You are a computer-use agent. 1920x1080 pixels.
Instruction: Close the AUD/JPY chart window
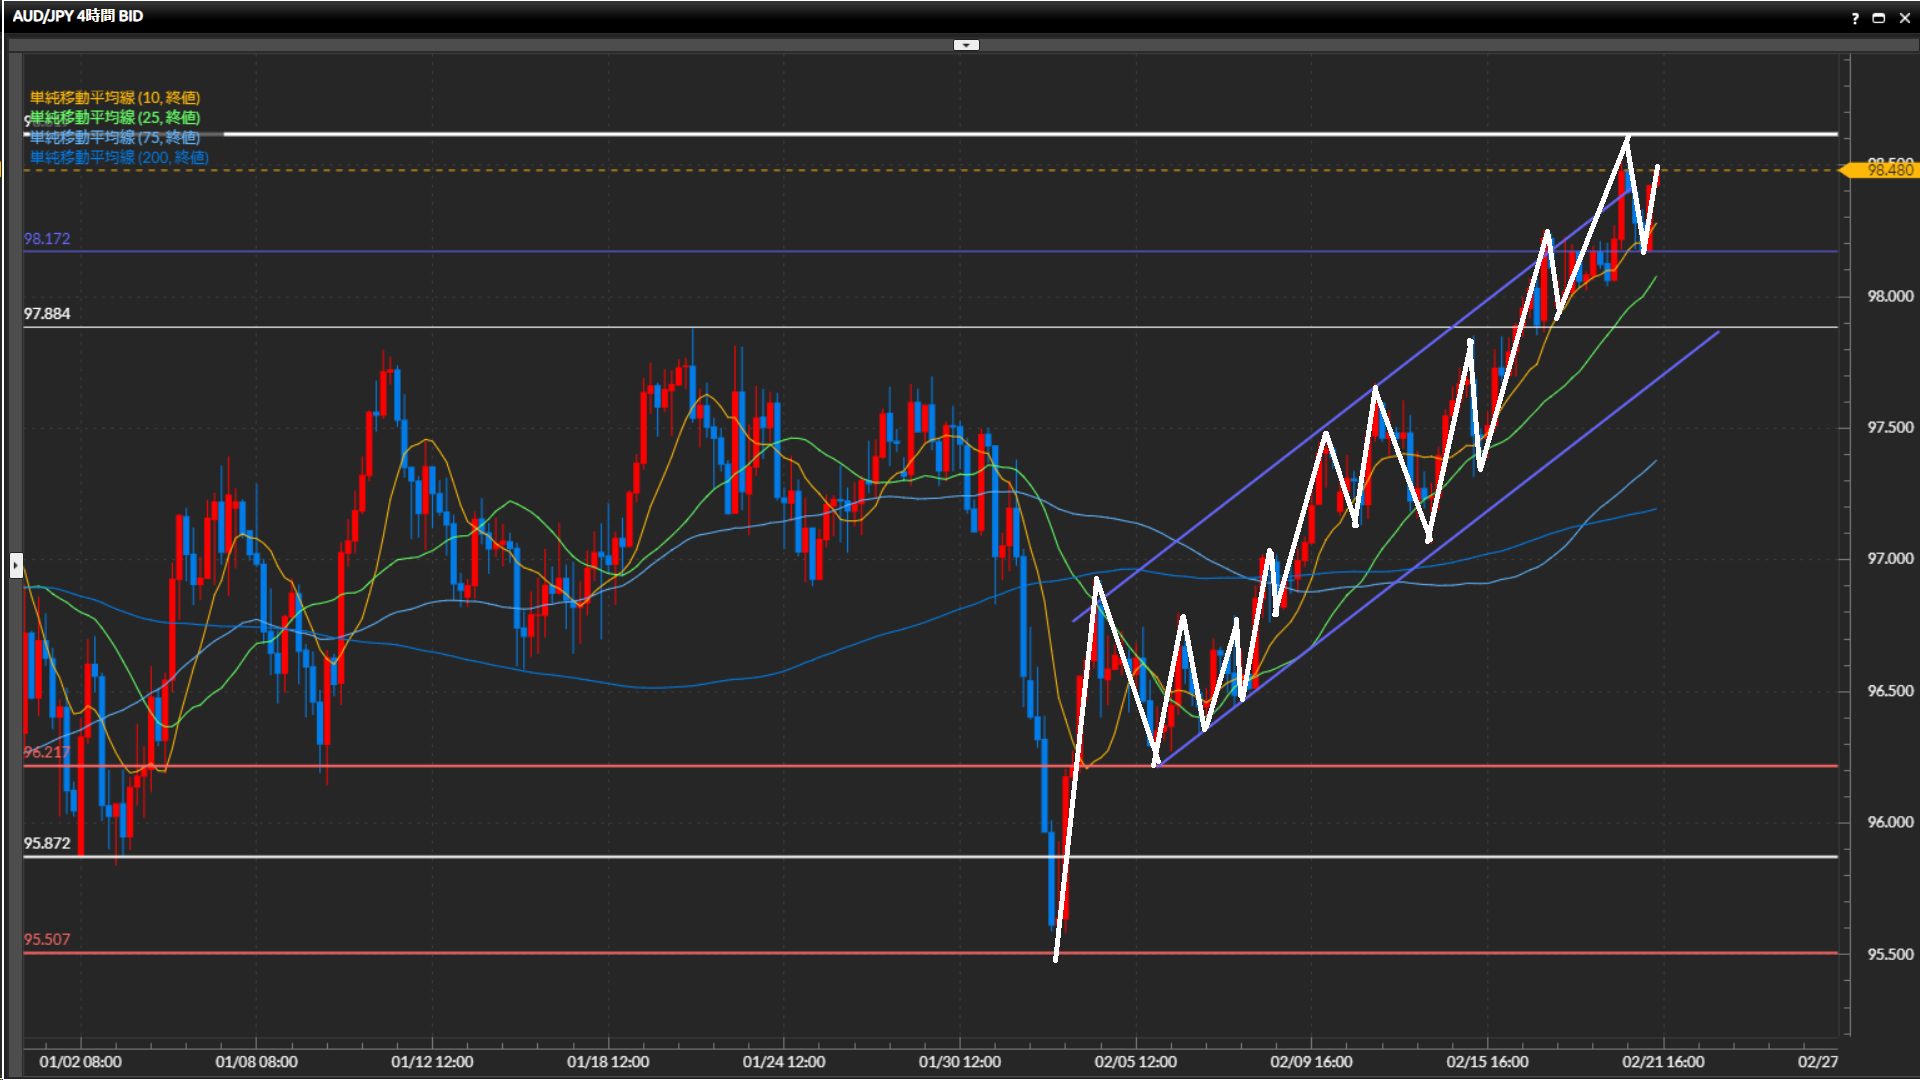pyautogui.click(x=1904, y=18)
